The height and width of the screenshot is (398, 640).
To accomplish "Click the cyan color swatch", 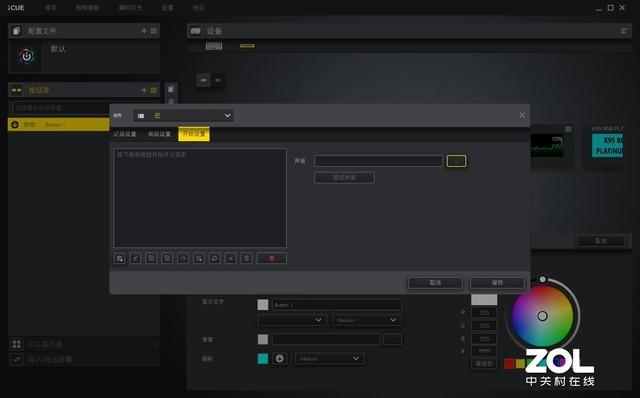I will tap(263, 358).
